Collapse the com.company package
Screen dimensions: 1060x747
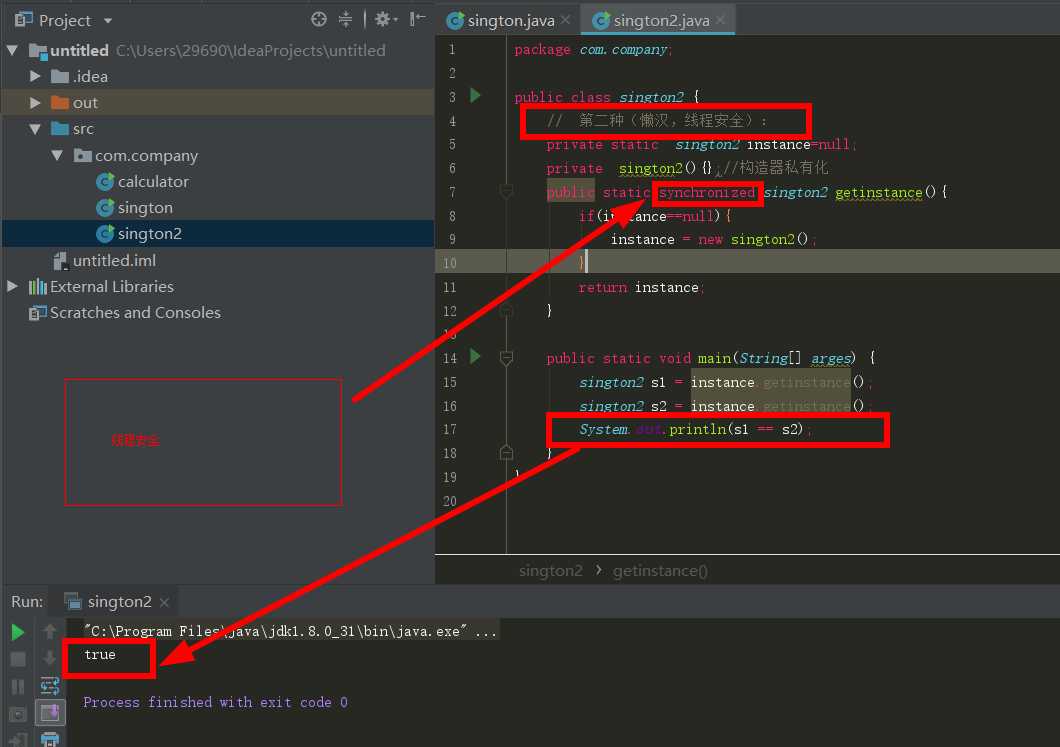[57, 155]
